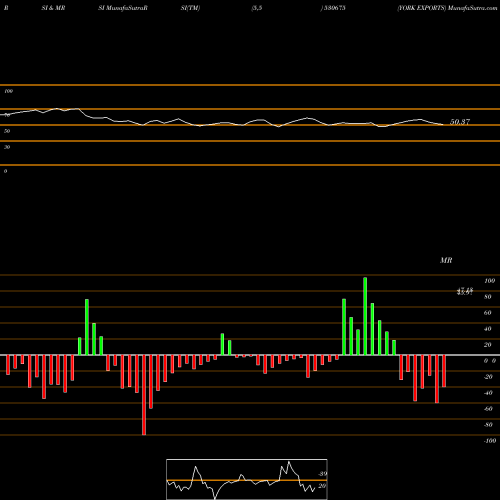
Task: Click the MR axis label '-20'
Action: pos(488,377)
